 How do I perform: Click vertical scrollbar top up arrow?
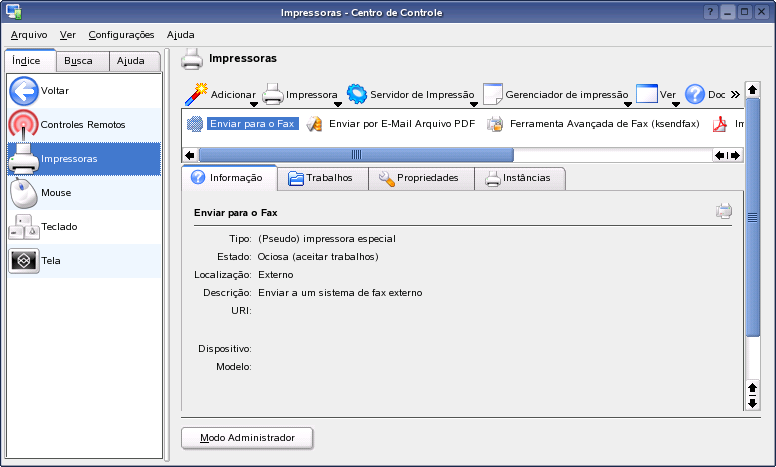[x=752, y=90]
